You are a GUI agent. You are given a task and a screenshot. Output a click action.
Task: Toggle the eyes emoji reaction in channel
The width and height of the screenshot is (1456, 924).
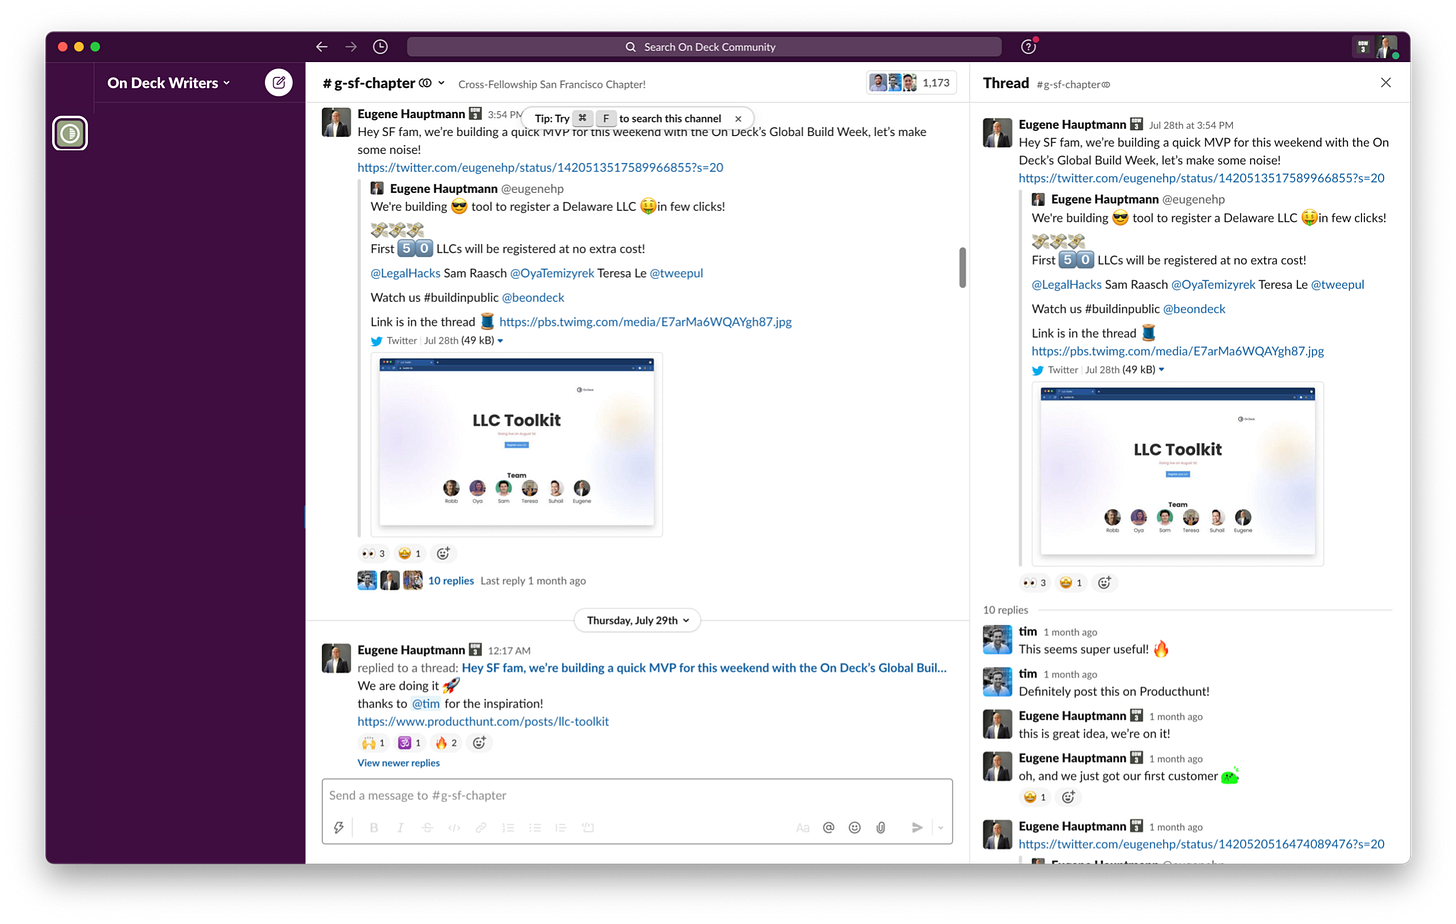click(x=373, y=553)
